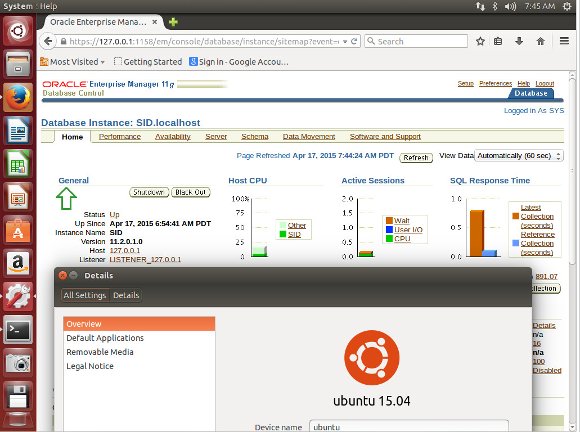The image size is (580, 432).
Task: Reload the page with Firefox reload icon
Action: [x=354, y=41]
